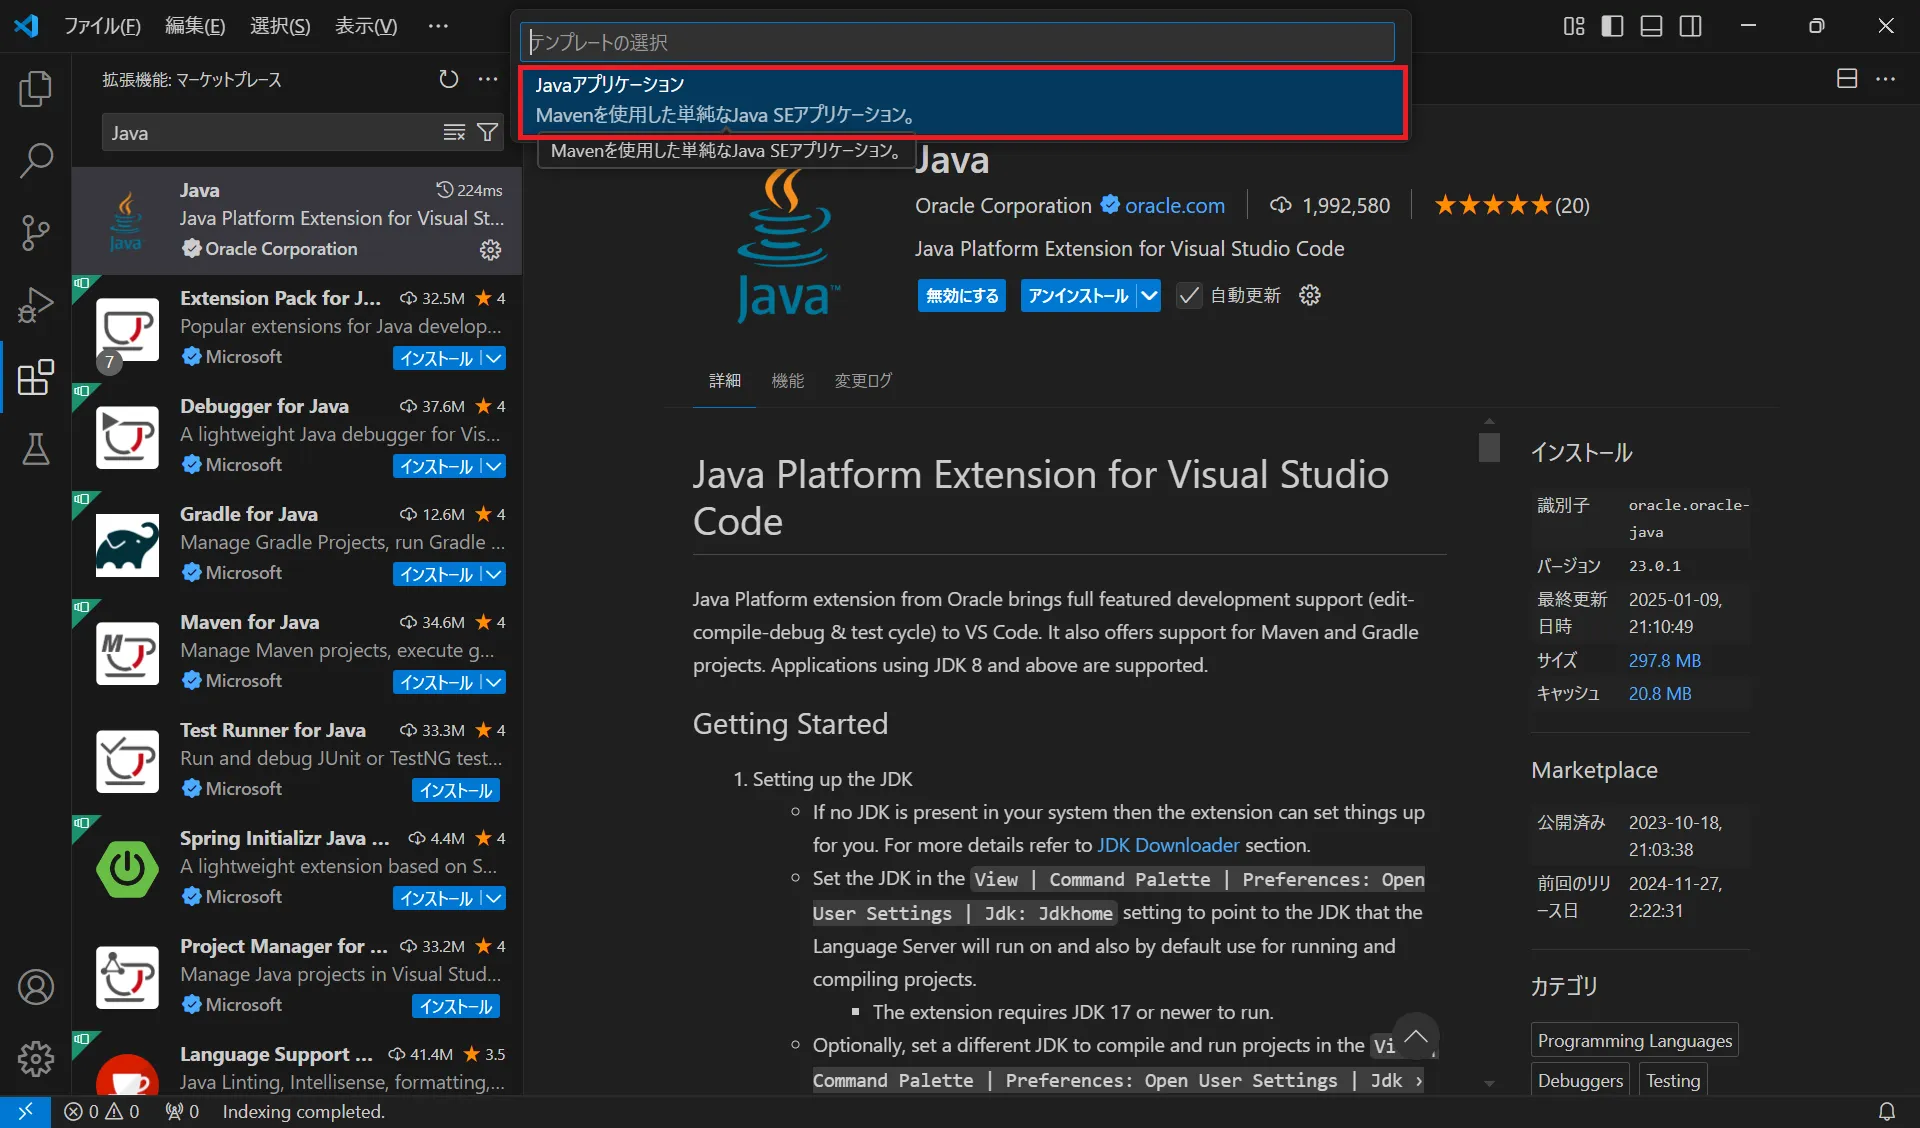Split the editor with layout icon

click(x=1847, y=79)
